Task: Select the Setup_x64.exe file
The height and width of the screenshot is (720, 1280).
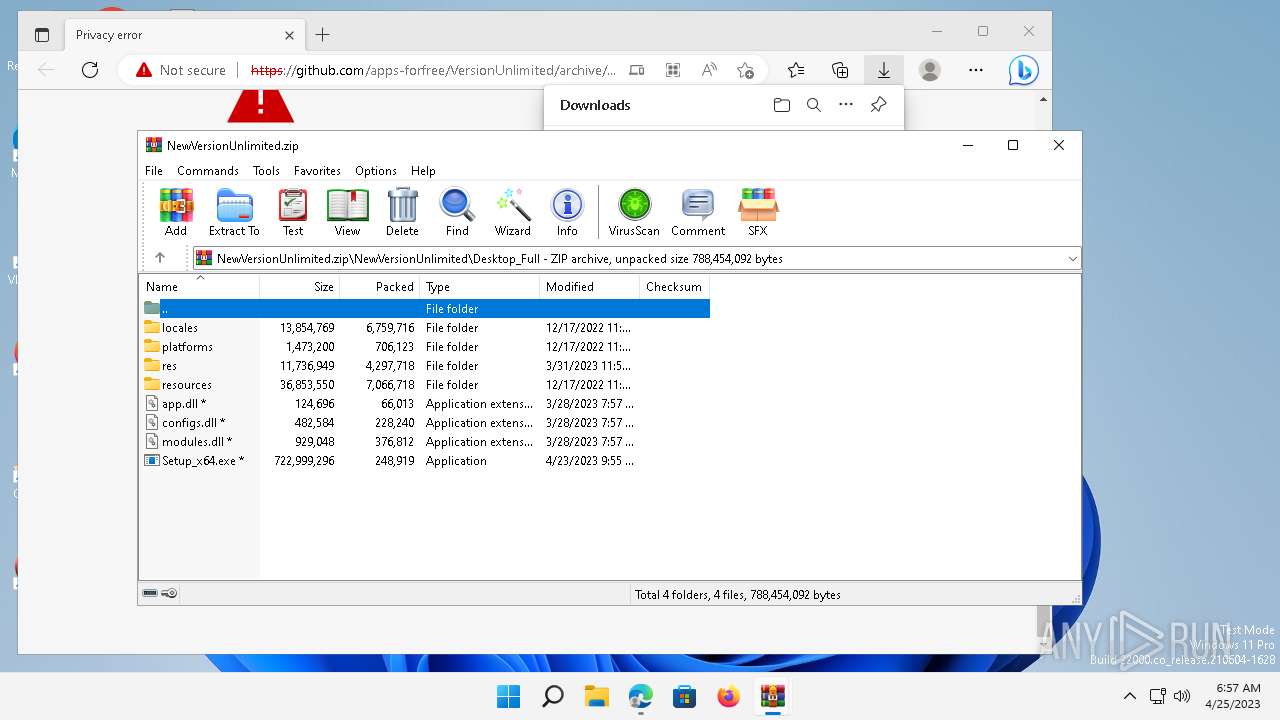Action: coord(203,461)
